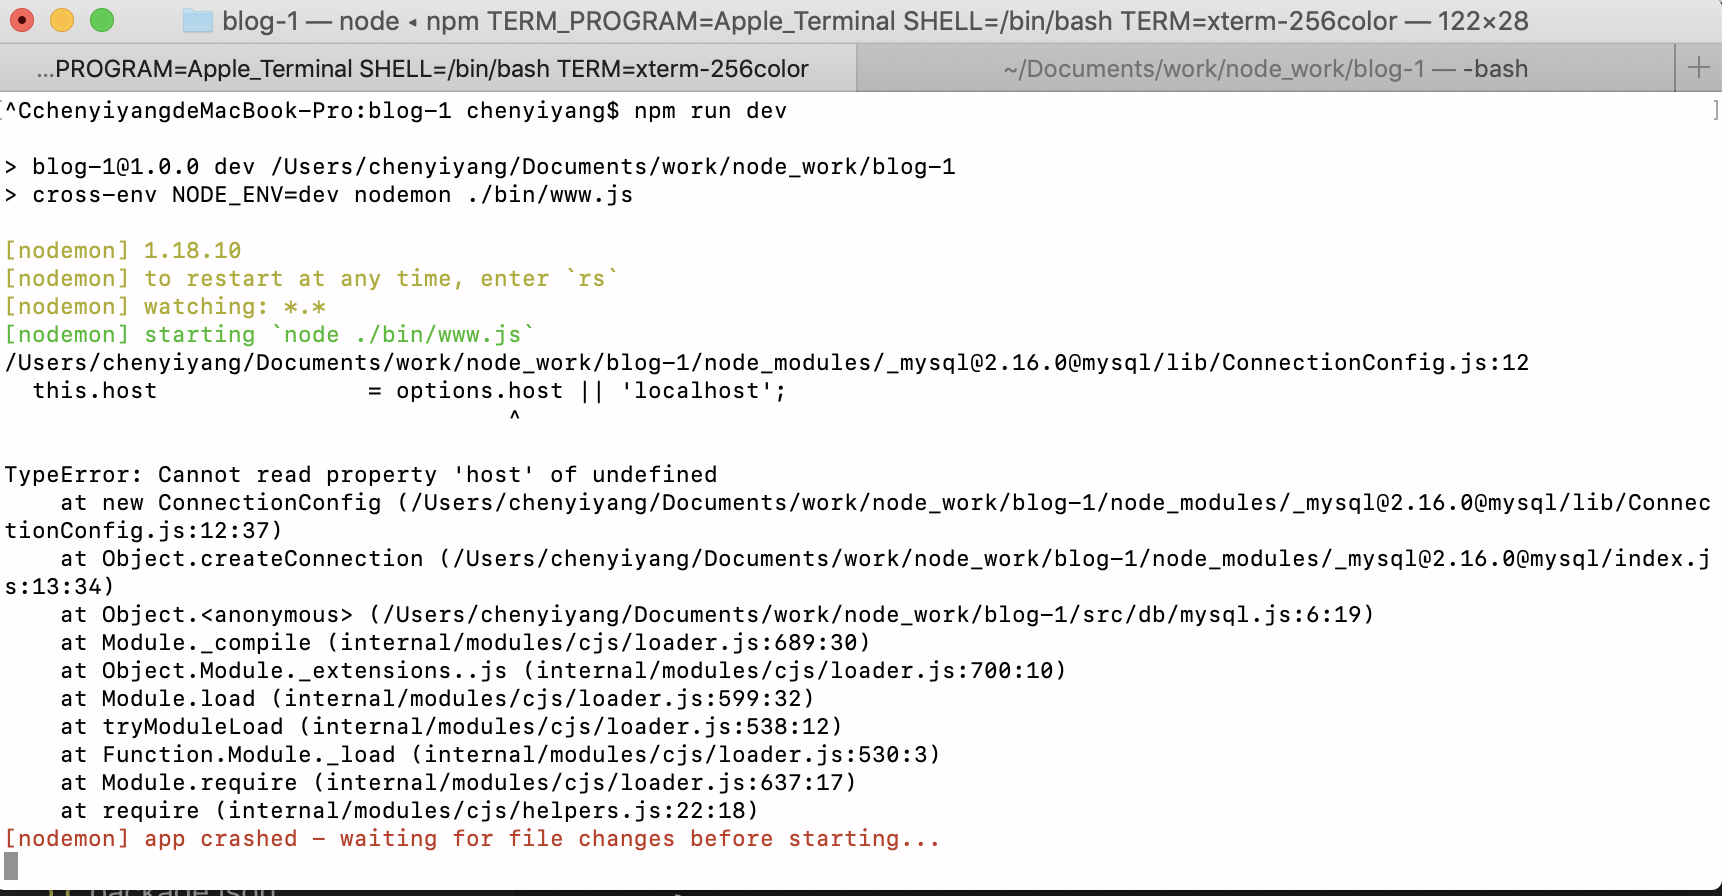This screenshot has width=1722, height=896.
Task: Click the 'at Object.Module._extensions..js' stack line
Action: (x=563, y=671)
